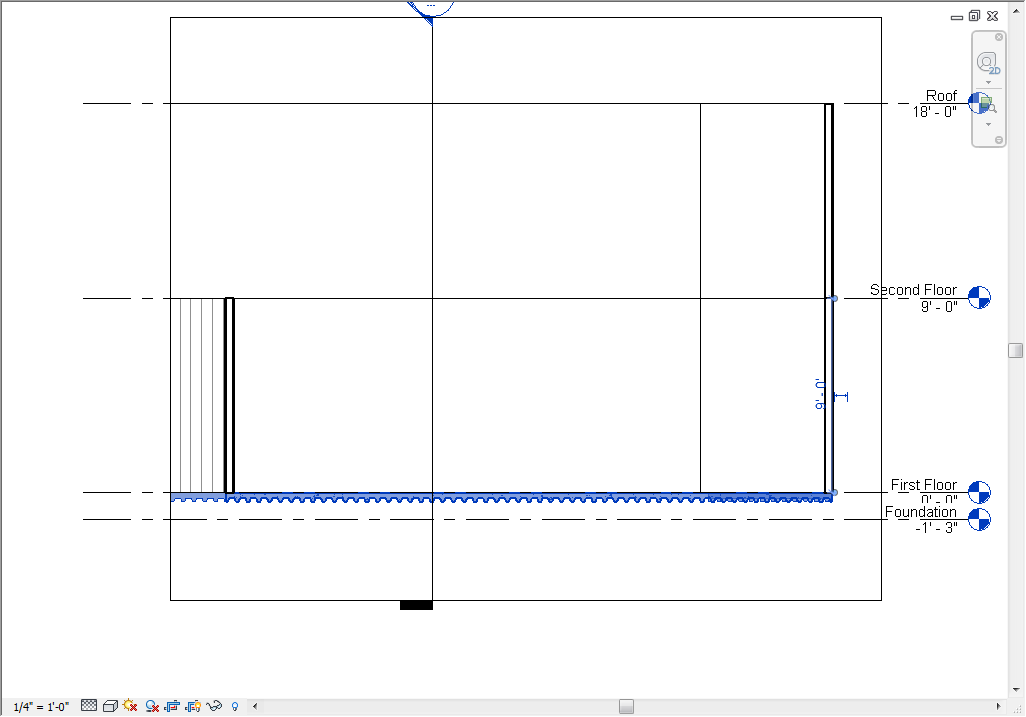The image size is (1026, 717).
Task: Select the 9' - 0" Second Floor elevation value
Action: 939,306
